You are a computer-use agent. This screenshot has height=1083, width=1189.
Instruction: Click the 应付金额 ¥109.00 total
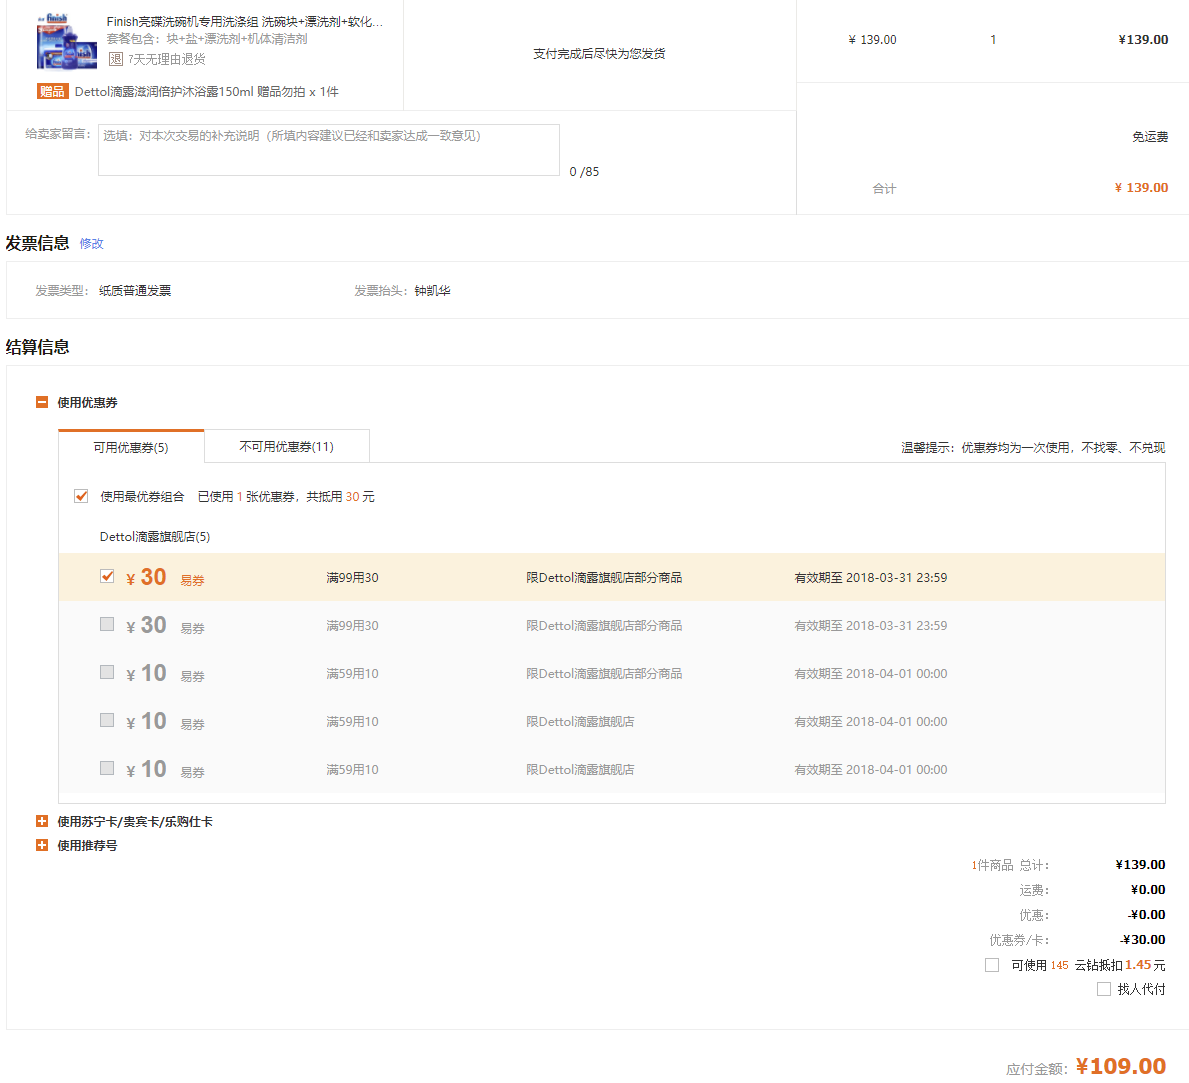[1121, 1066]
